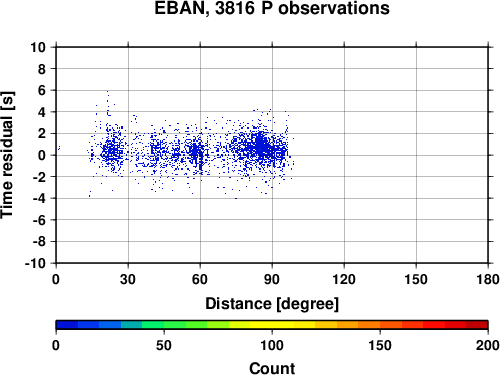
Task: Click y-axis tick label '-4'
Action: pyautogui.click(x=39, y=198)
